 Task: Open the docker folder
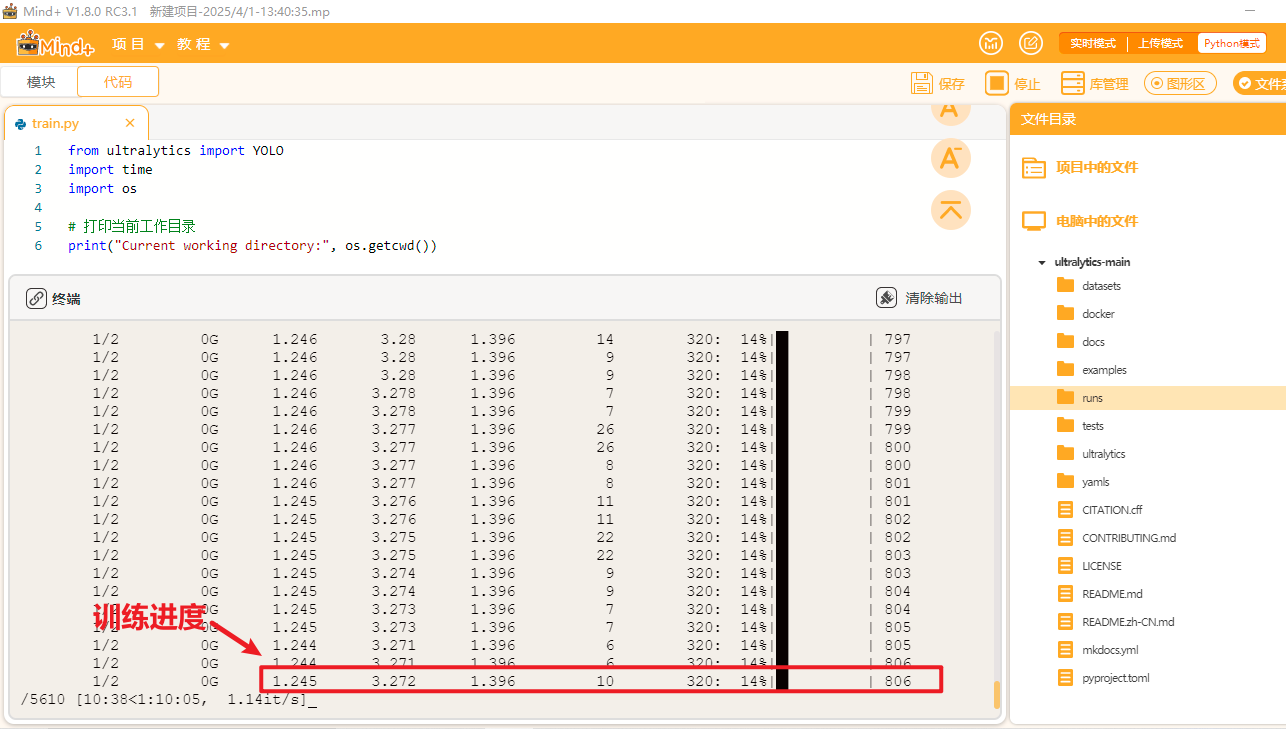click(1086, 314)
